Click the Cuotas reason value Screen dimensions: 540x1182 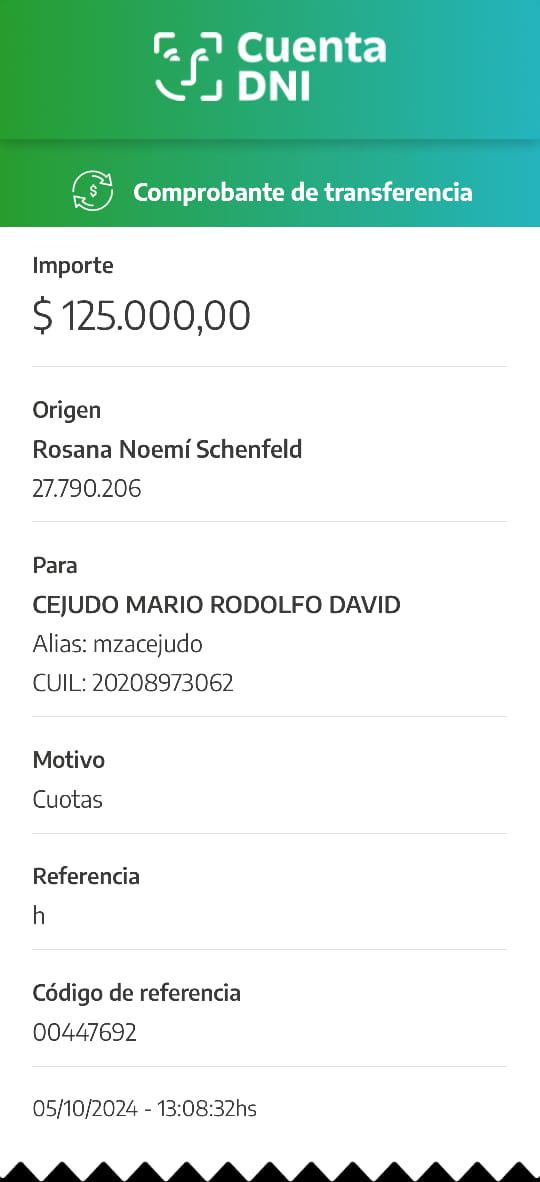[68, 800]
